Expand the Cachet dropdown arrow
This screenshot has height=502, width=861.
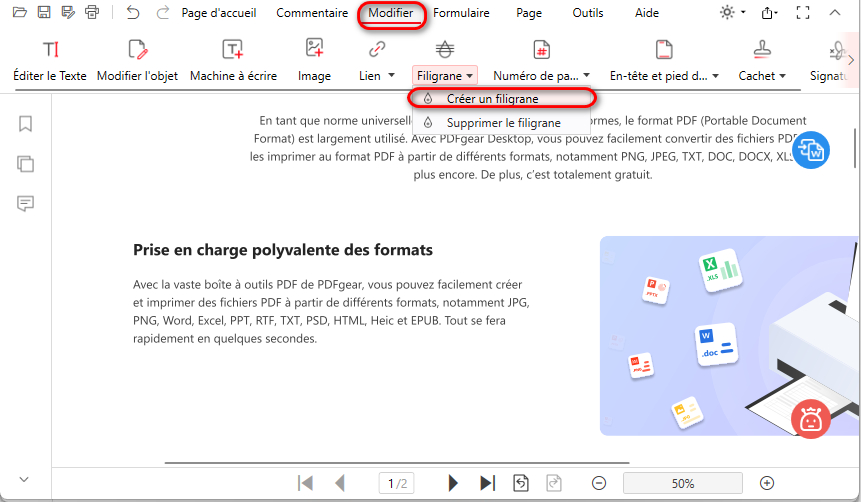coord(782,76)
